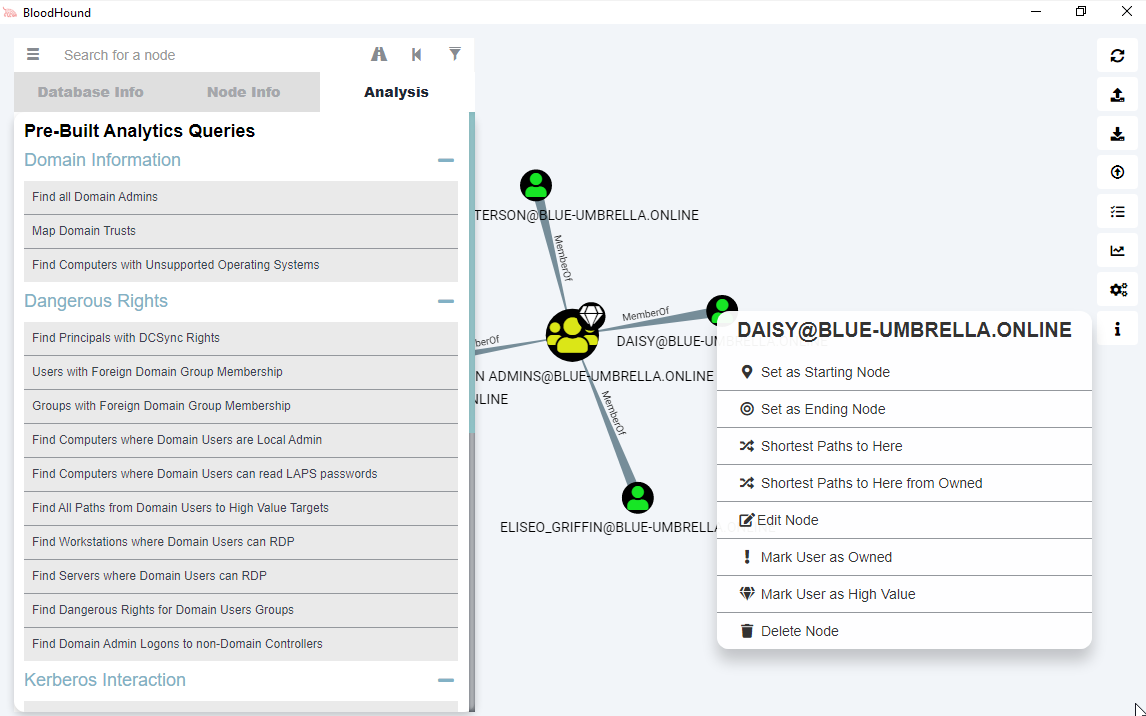Click the MemberOf edge label toward TERSON
Screen dimensions: 1146x716
[x=562, y=258]
